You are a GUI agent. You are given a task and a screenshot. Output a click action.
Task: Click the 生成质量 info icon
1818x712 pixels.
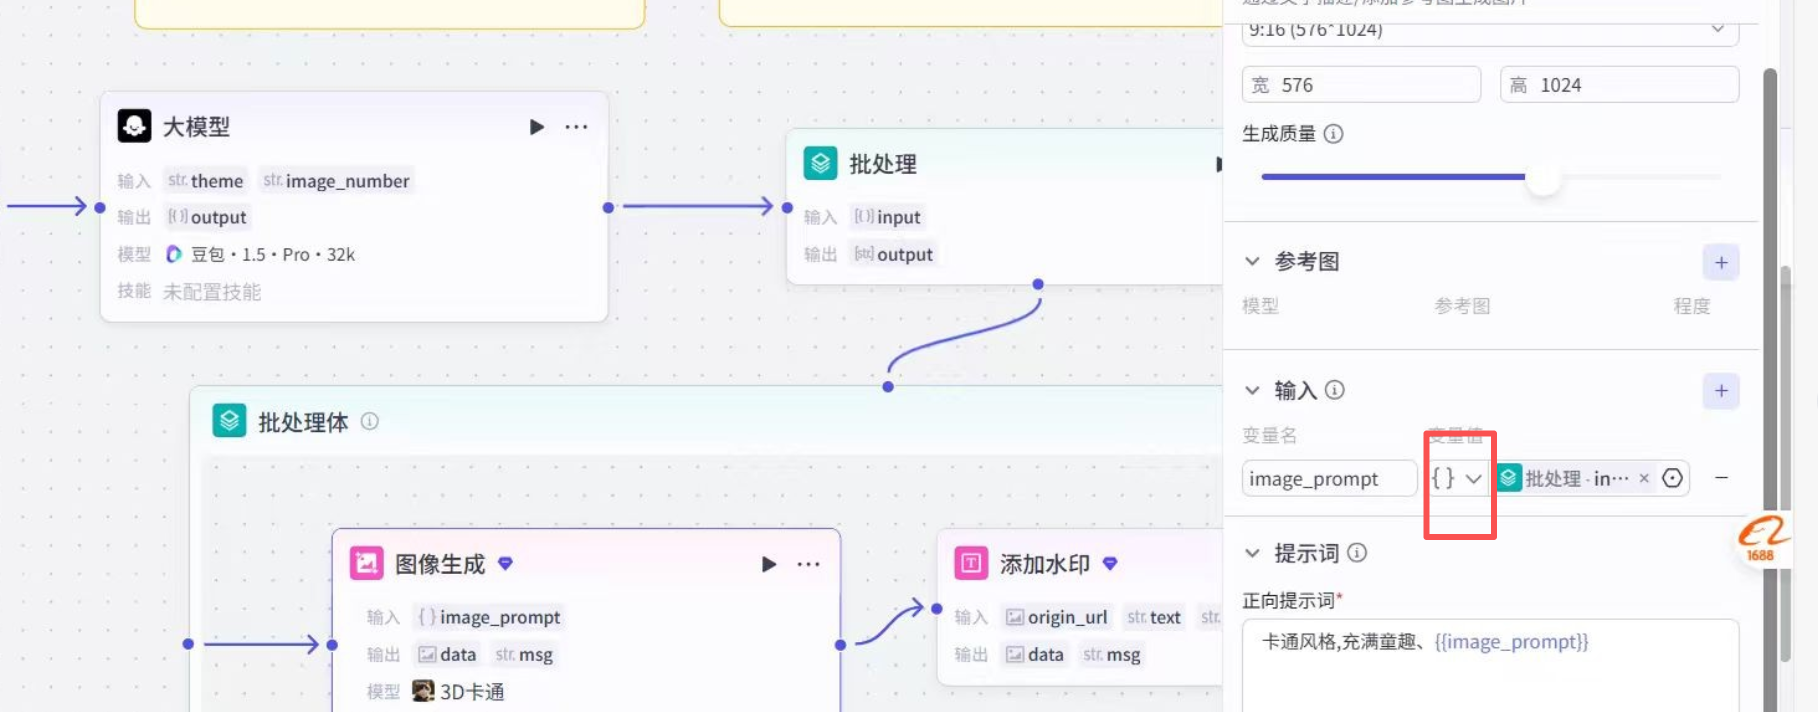pyautogui.click(x=1333, y=134)
